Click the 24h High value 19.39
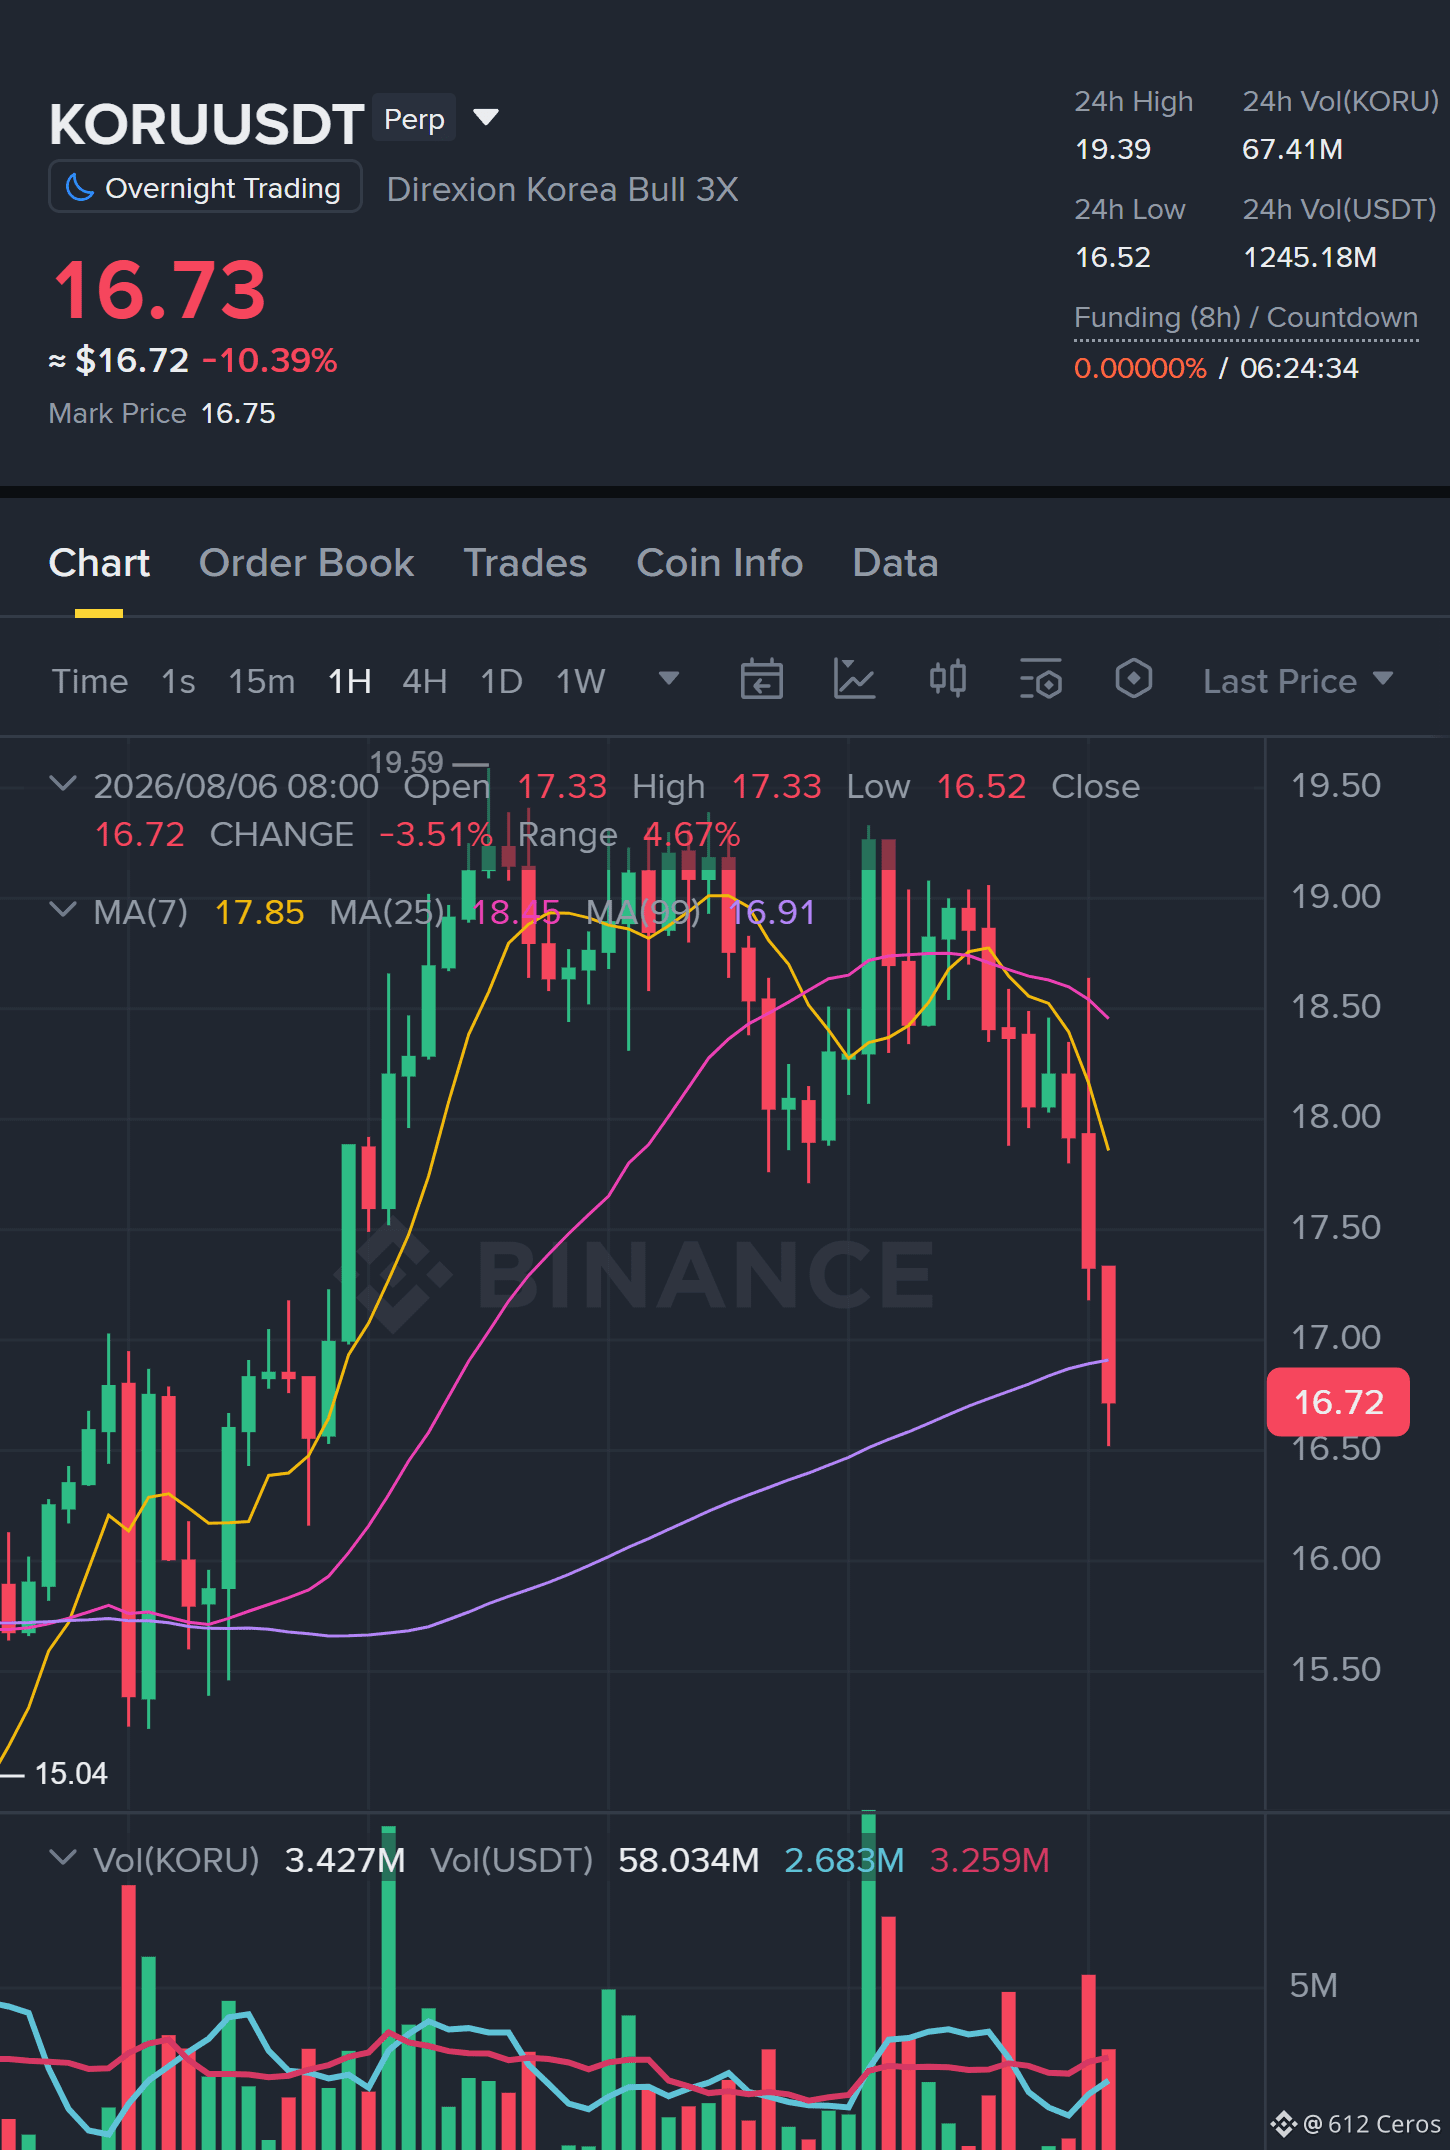 click(x=1112, y=149)
